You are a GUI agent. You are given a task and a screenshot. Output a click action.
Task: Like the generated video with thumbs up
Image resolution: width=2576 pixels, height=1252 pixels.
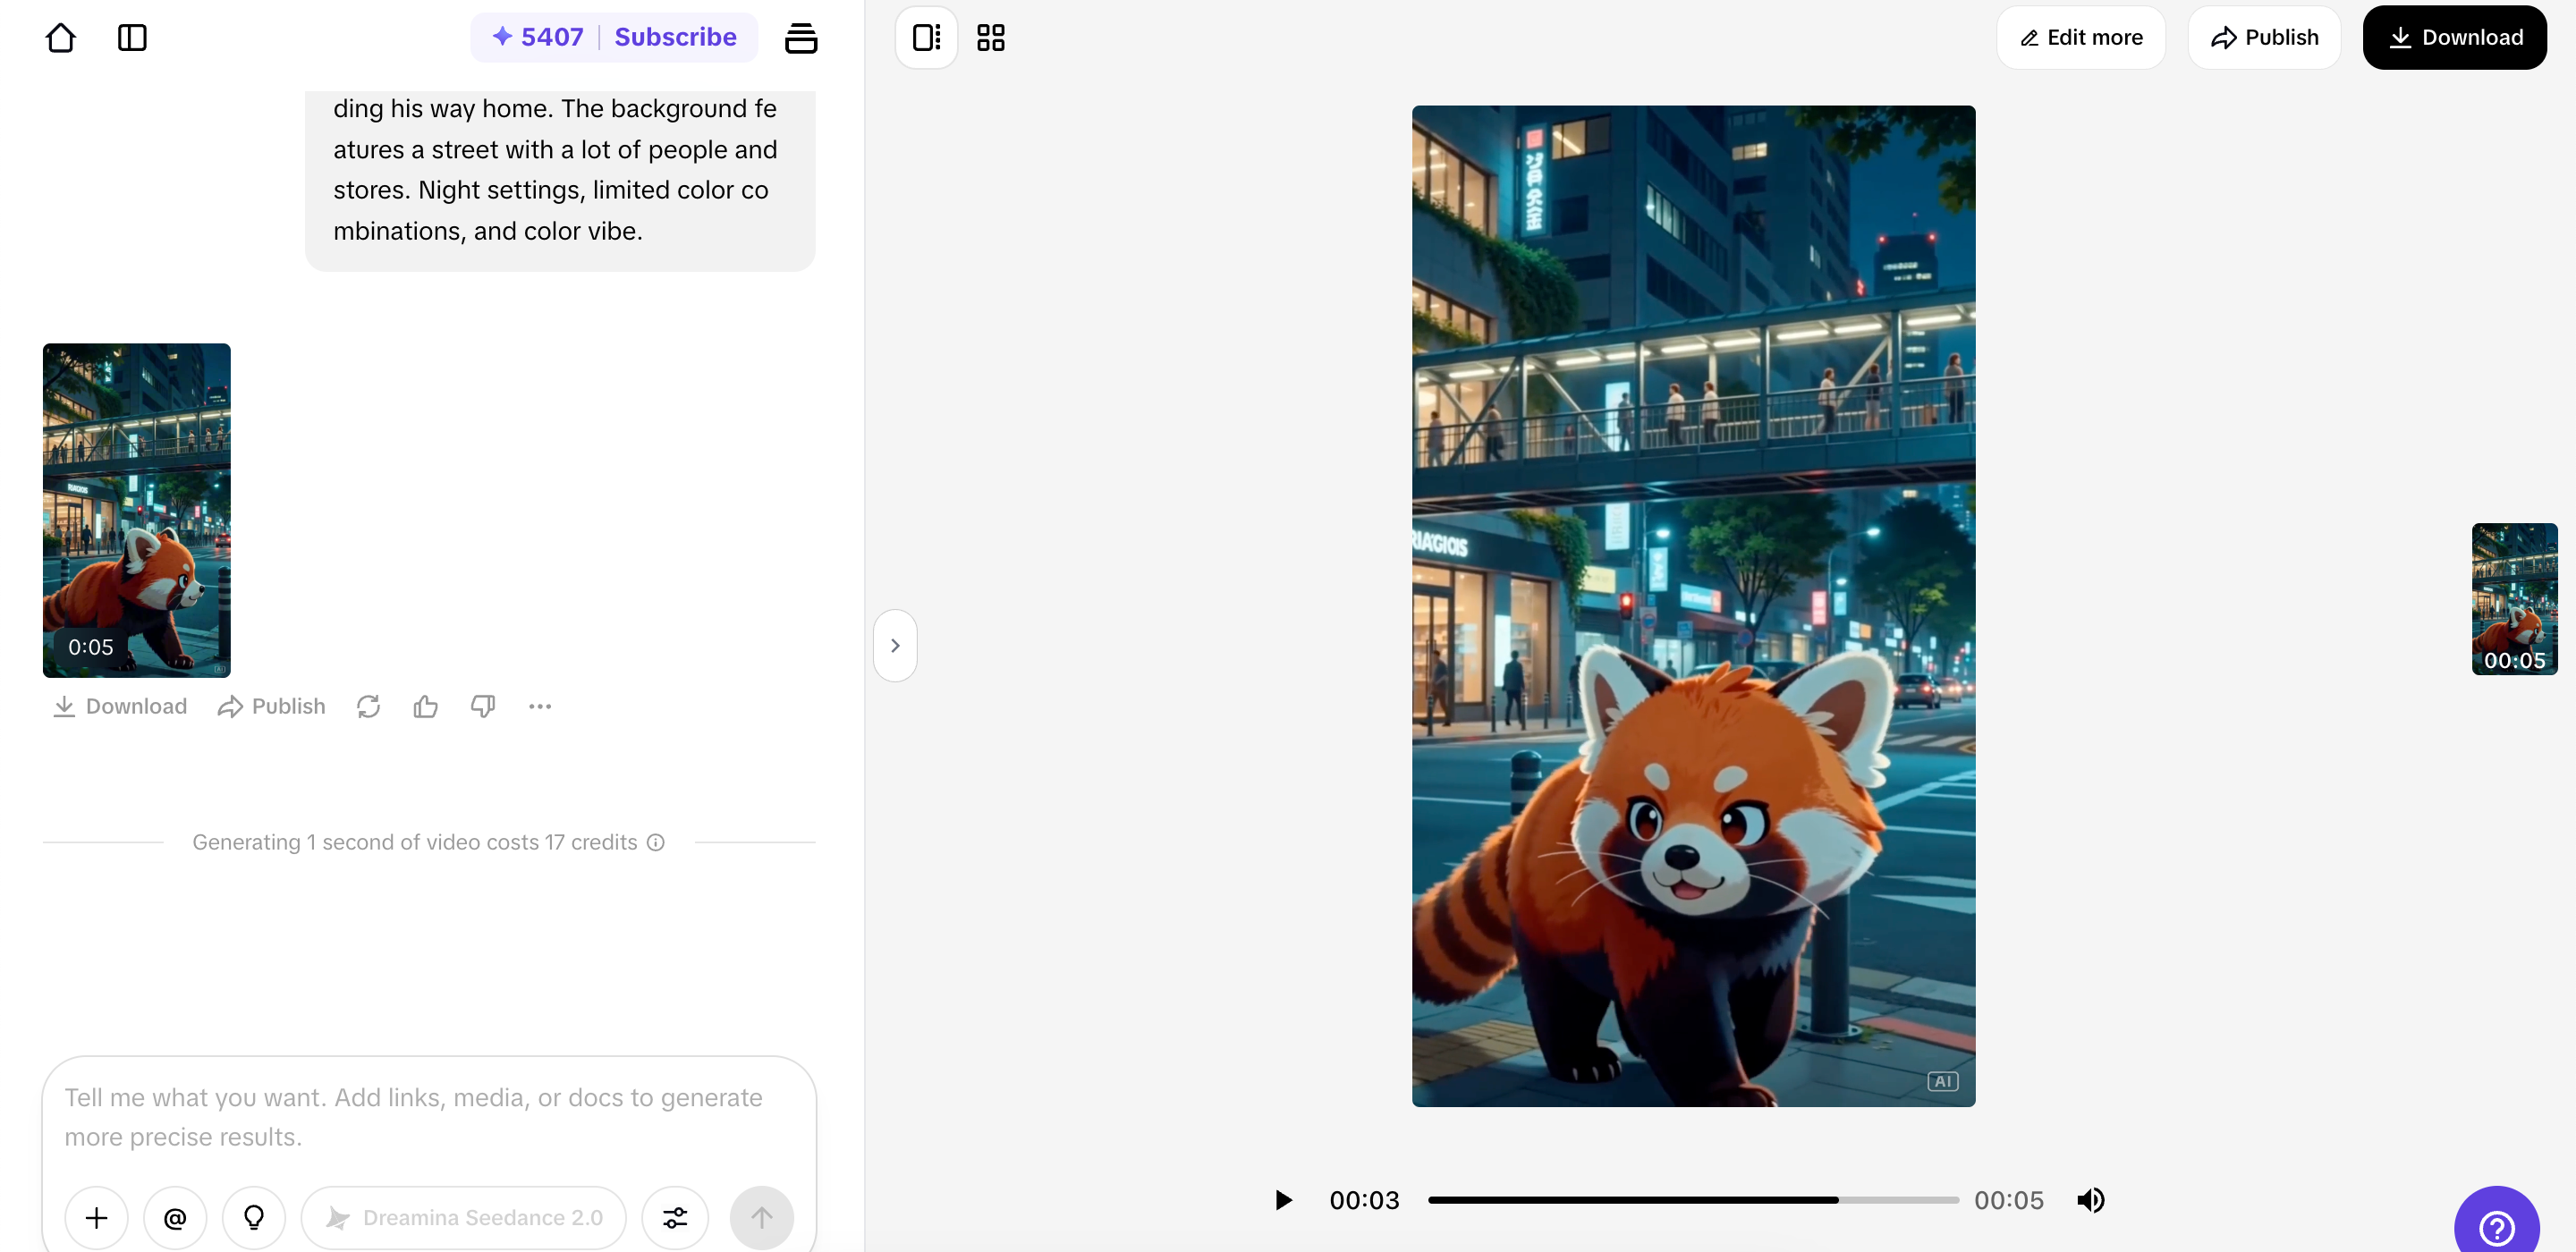coord(425,707)
